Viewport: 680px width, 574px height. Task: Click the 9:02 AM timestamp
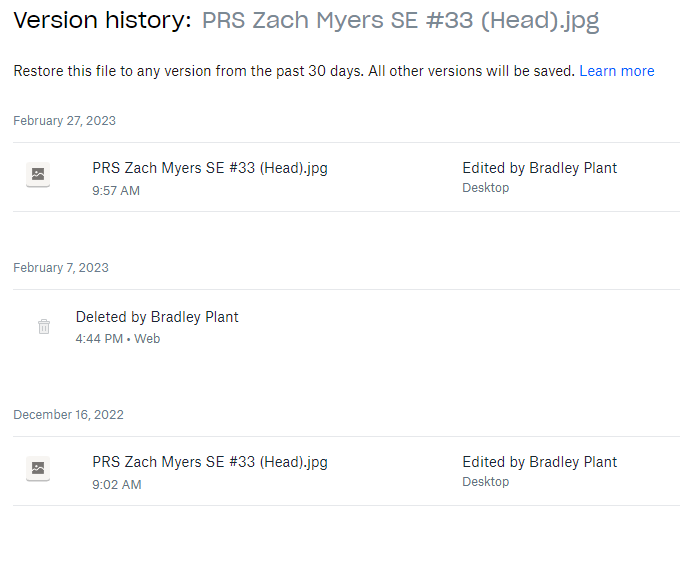click(116, 485)
